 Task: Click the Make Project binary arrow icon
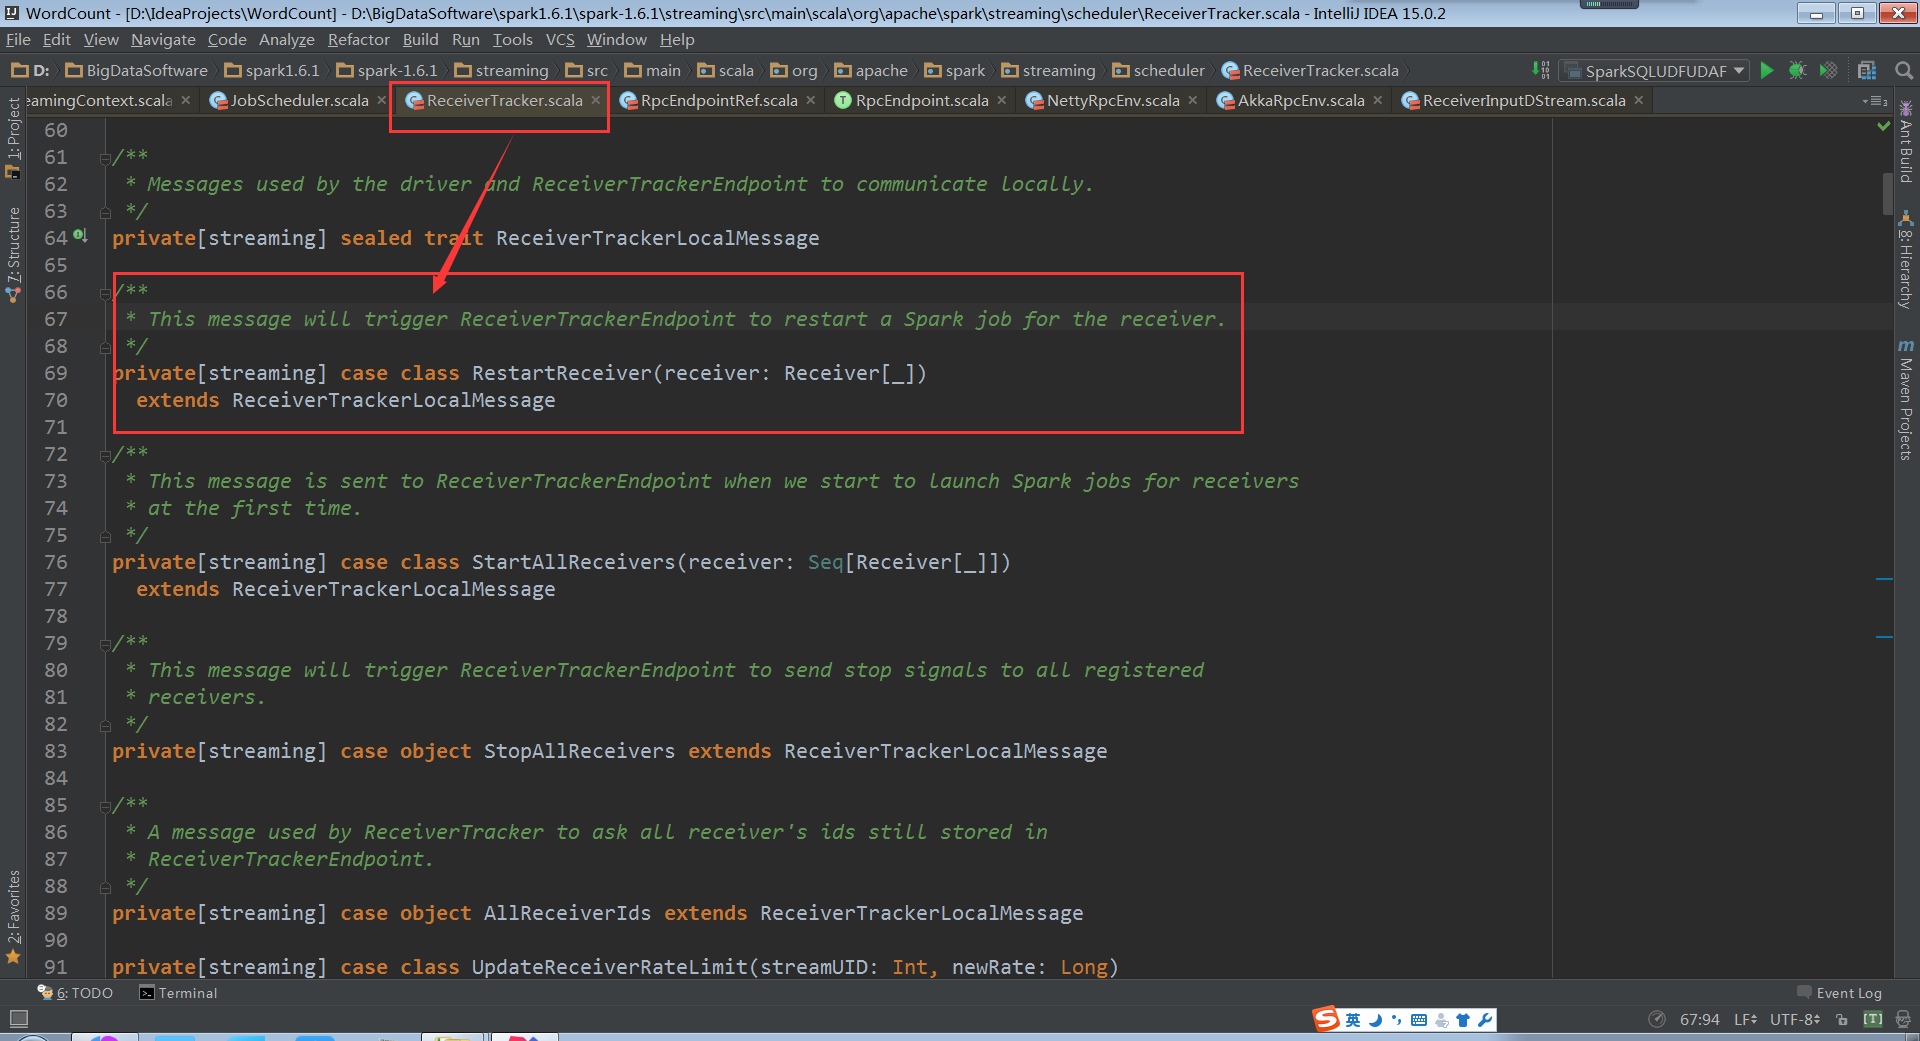(x=1541, y=70)
